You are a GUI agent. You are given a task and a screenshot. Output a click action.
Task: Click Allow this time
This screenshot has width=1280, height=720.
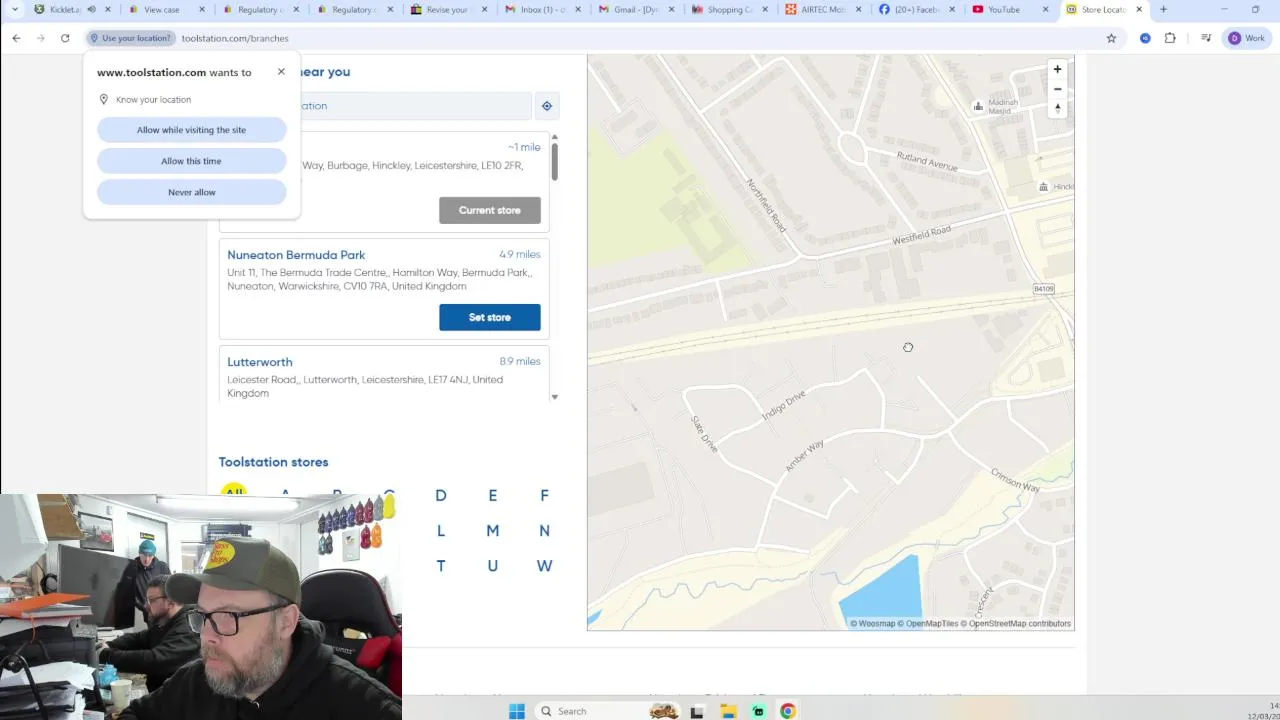[x=191, y=161]
